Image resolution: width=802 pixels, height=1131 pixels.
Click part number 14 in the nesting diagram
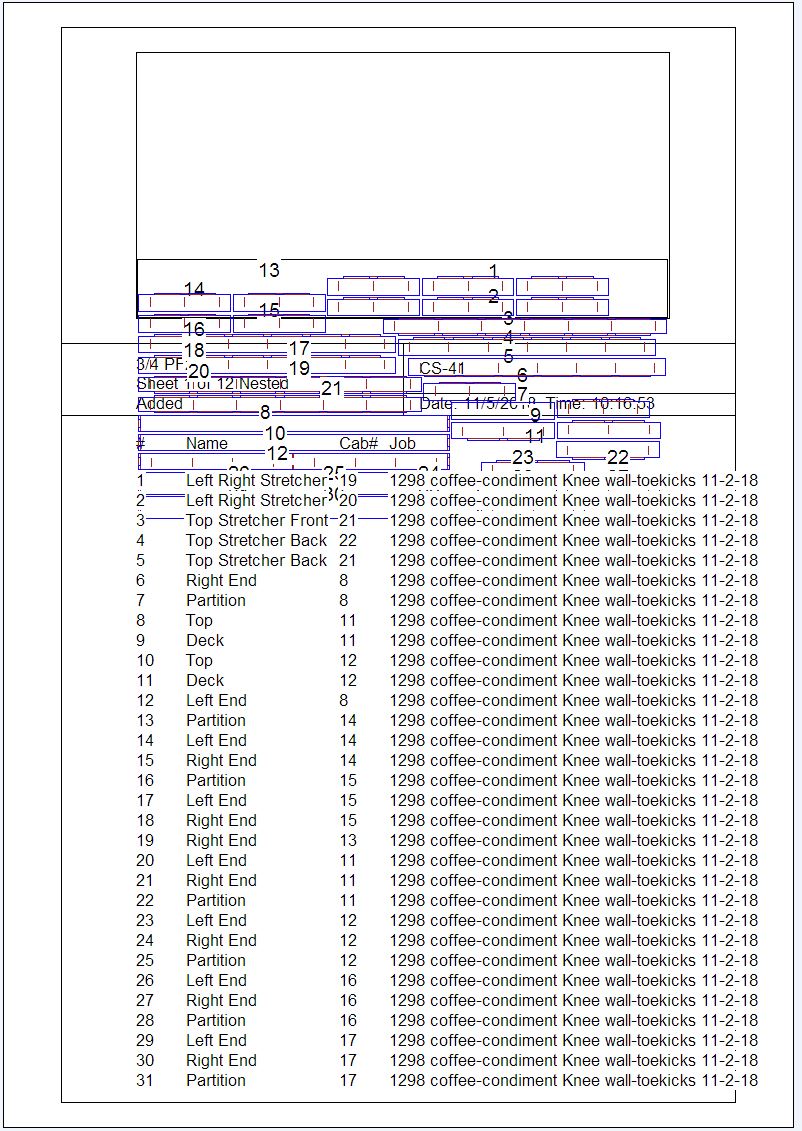(x=194, y=289)
